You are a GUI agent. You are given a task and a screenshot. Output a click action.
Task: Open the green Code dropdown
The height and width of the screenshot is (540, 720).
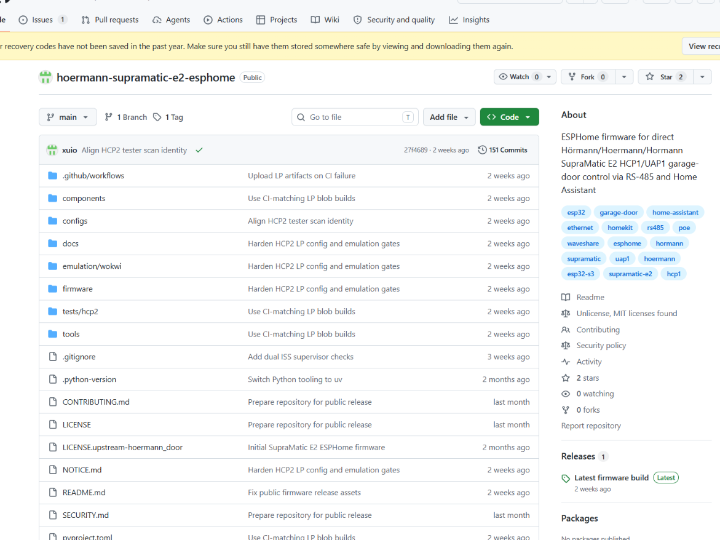tap(509, 117)
